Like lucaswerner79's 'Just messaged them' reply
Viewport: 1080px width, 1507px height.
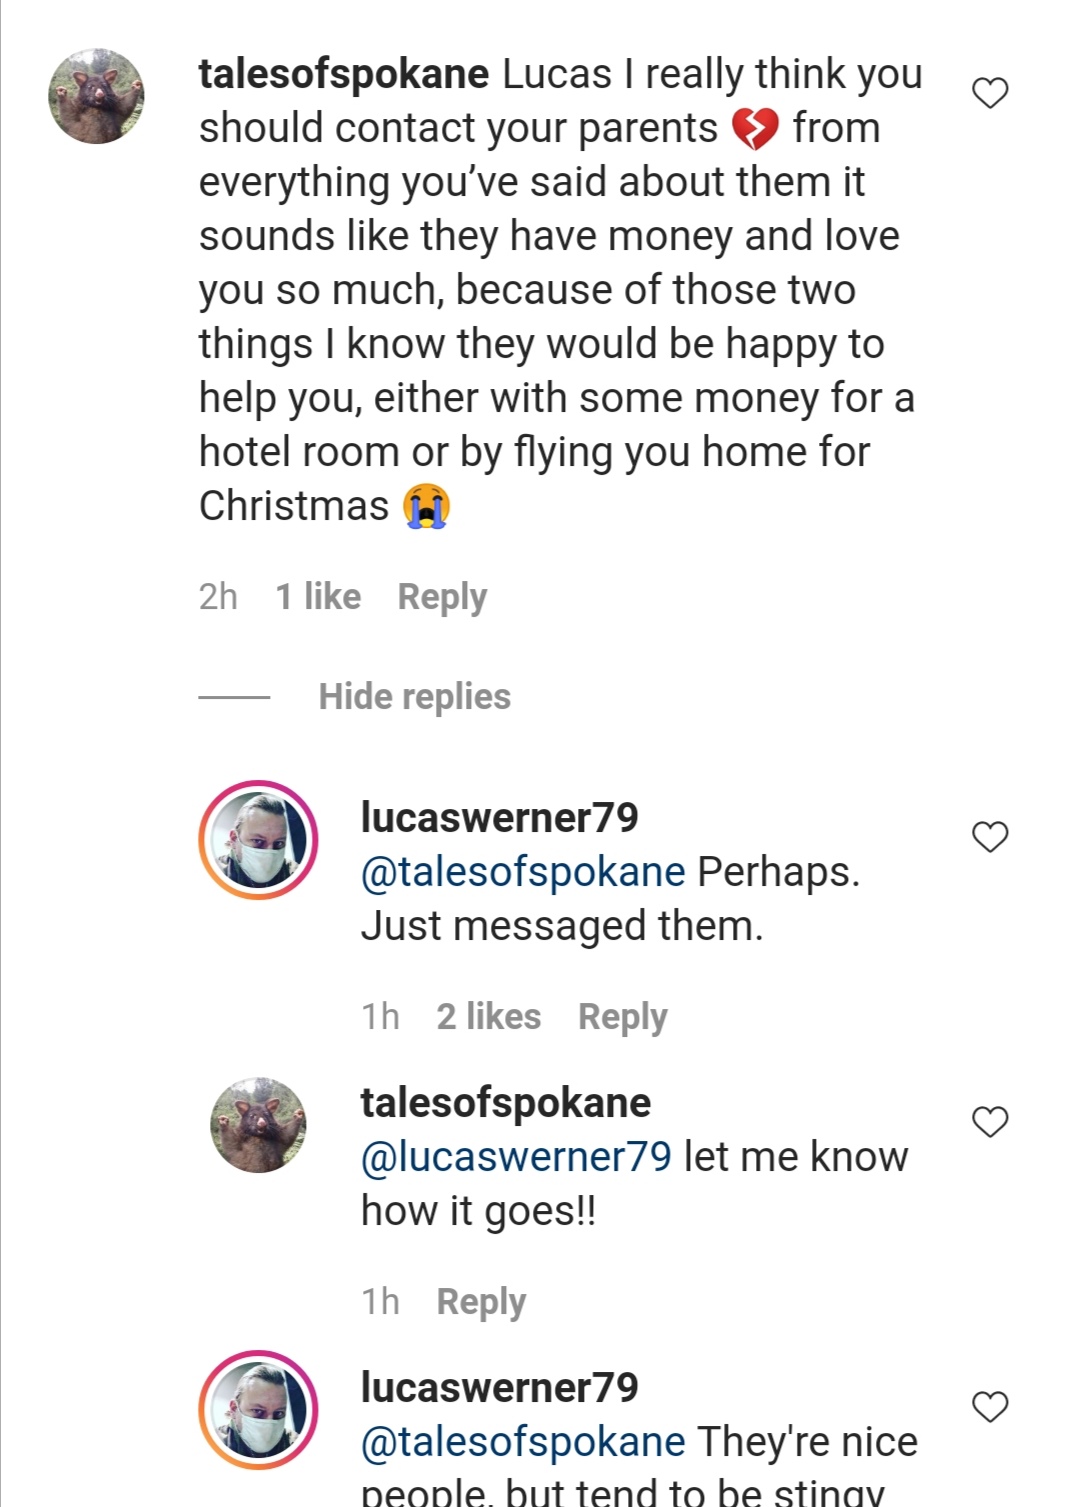pos(990,837)
